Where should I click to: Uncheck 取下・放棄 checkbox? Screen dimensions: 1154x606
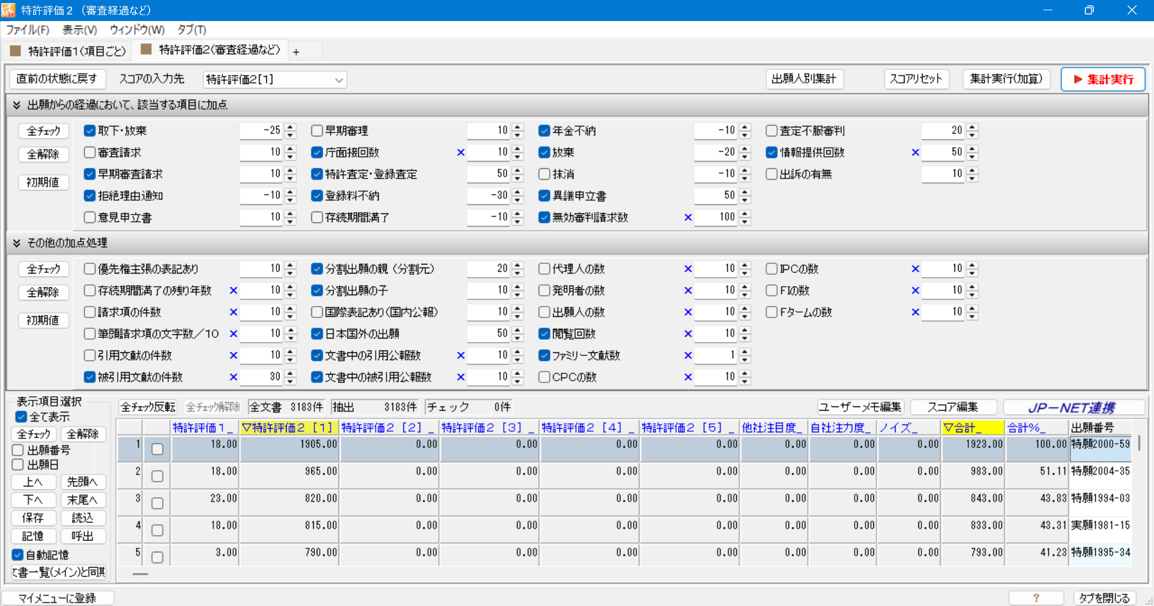click(90, 131)
